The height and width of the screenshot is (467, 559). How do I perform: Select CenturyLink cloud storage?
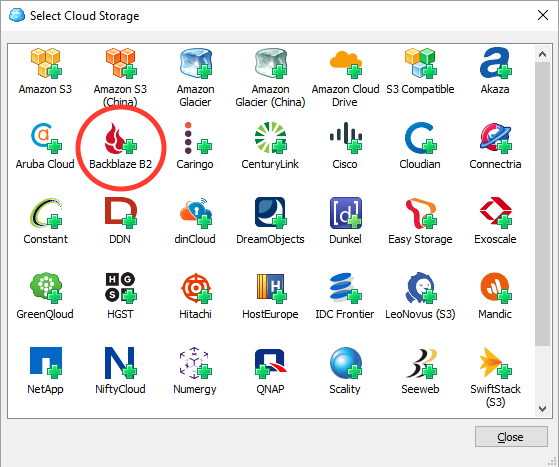tap(271, 138)
